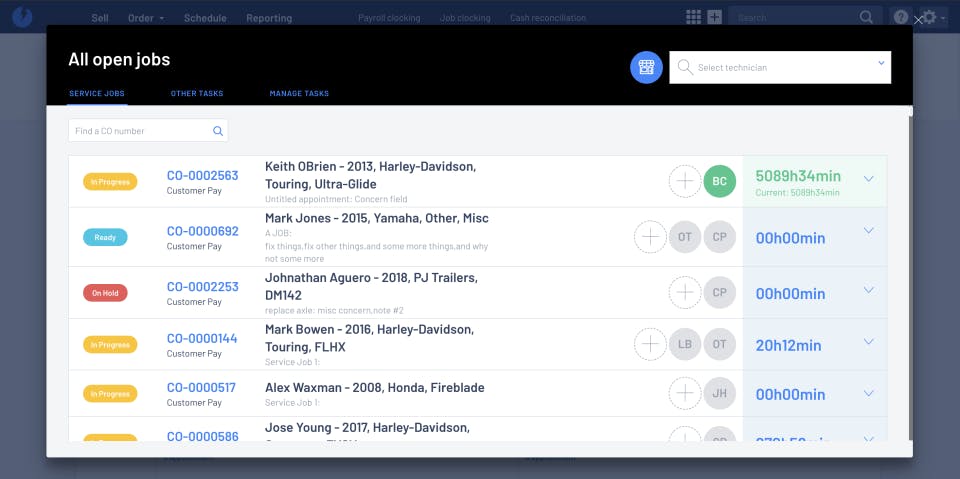Click the Find a CO number field

[x=148, y=130]
